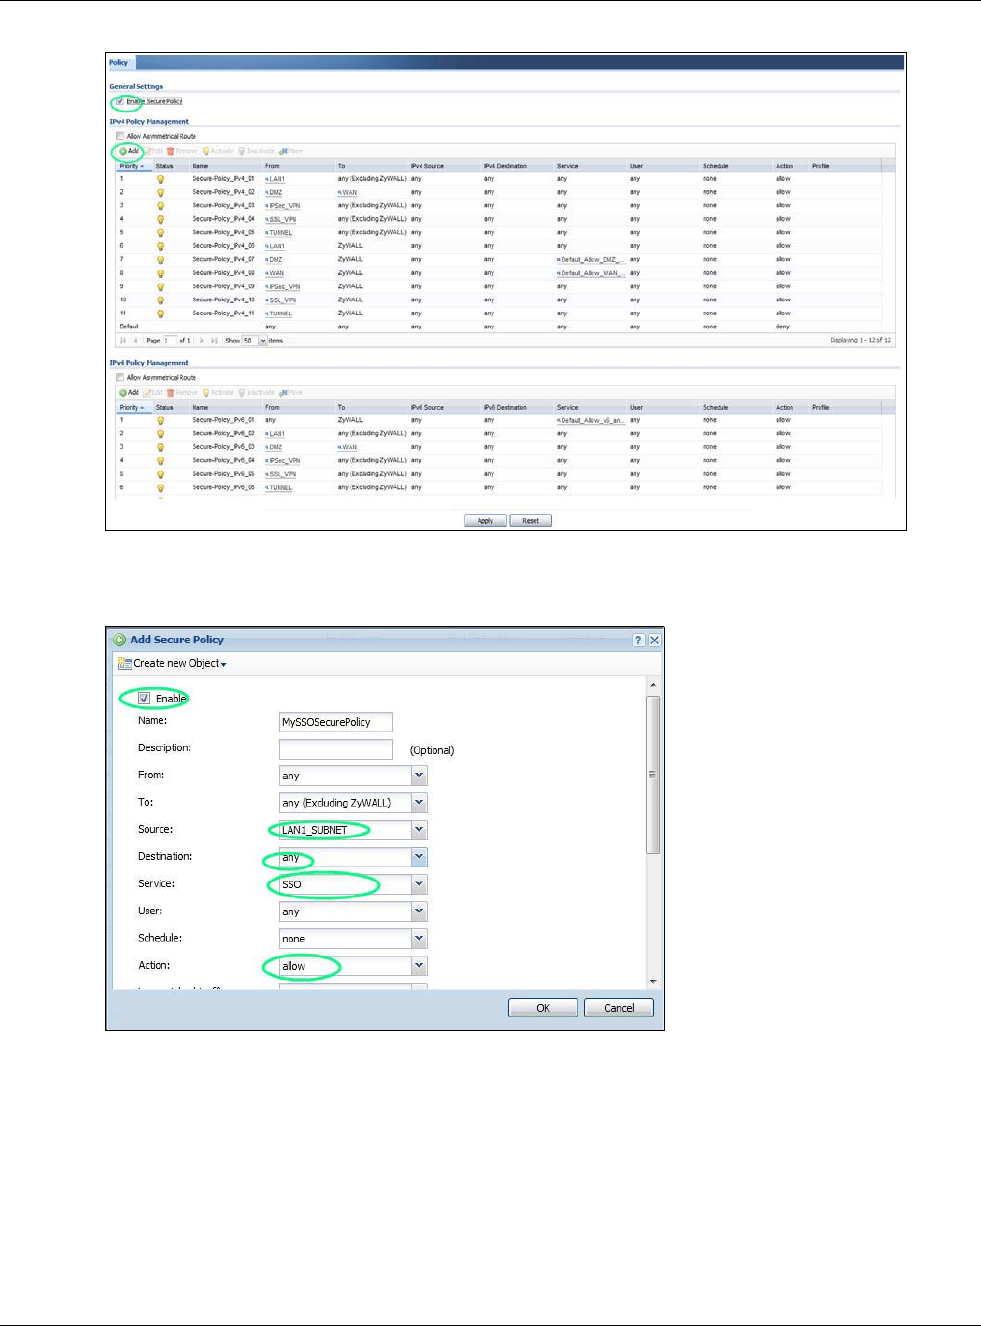Screen dimensions: 981x1326
Task: Toggle IPv4 Allow Asymmetrical Route checkbox
Action: point(120,136)
